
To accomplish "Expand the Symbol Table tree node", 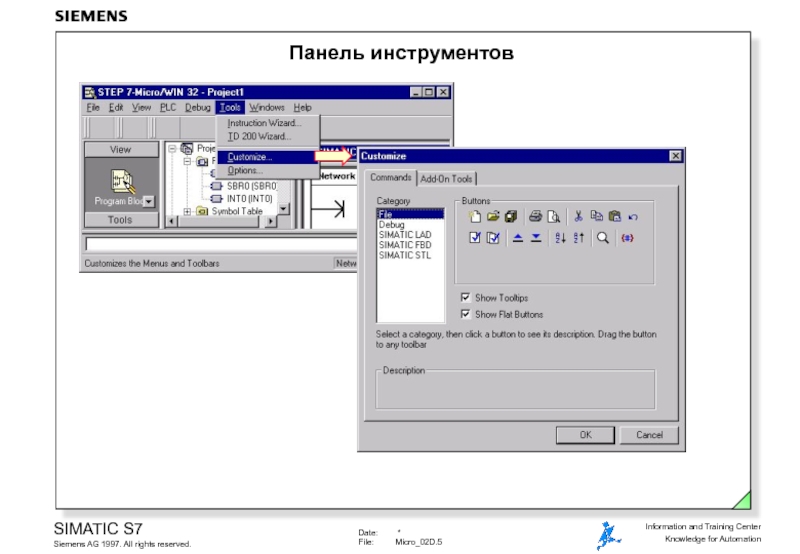I will pos(187,211).
